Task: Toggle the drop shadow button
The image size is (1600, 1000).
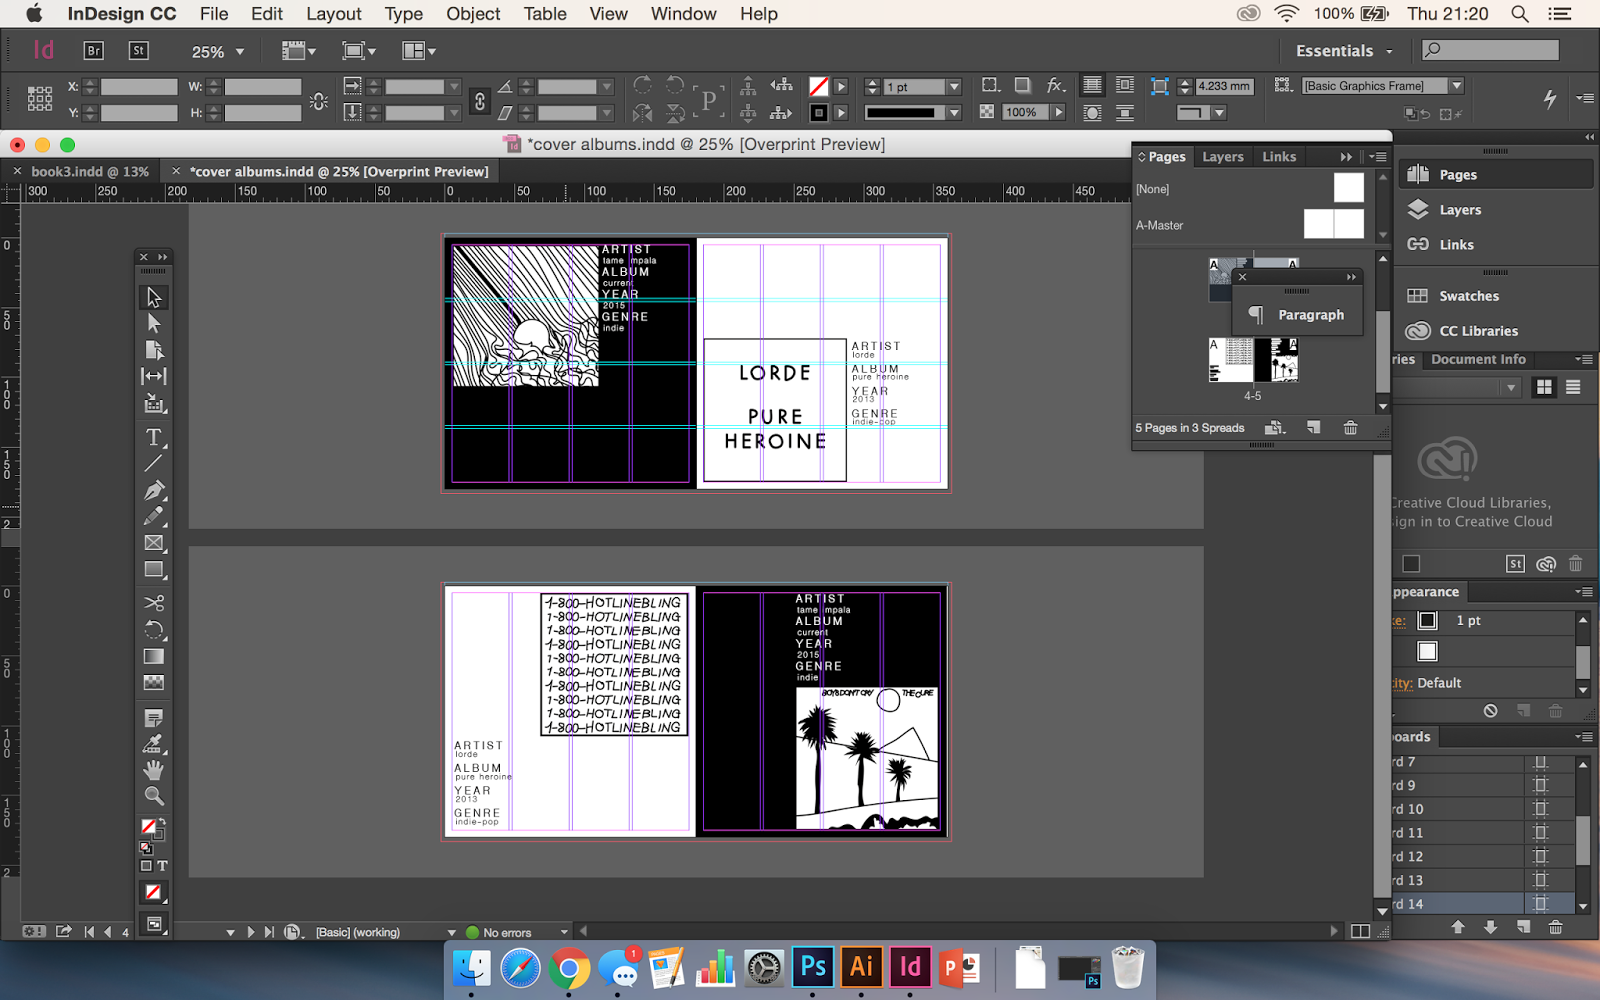Action: pyautogui.click(x=1022, y=86)
